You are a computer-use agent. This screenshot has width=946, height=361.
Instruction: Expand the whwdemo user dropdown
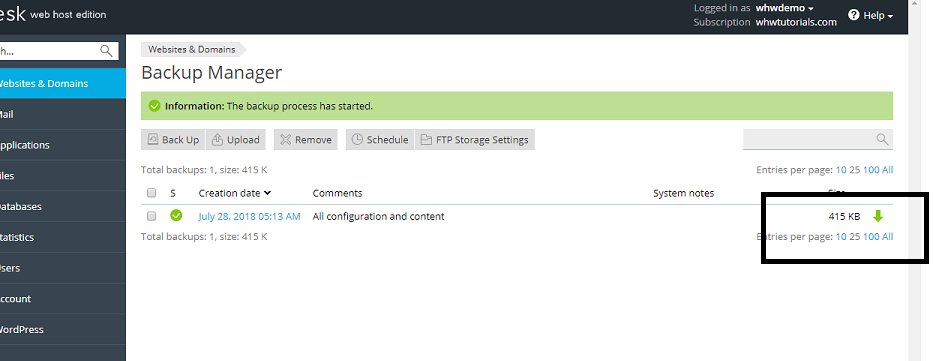[x=784, y=8]
